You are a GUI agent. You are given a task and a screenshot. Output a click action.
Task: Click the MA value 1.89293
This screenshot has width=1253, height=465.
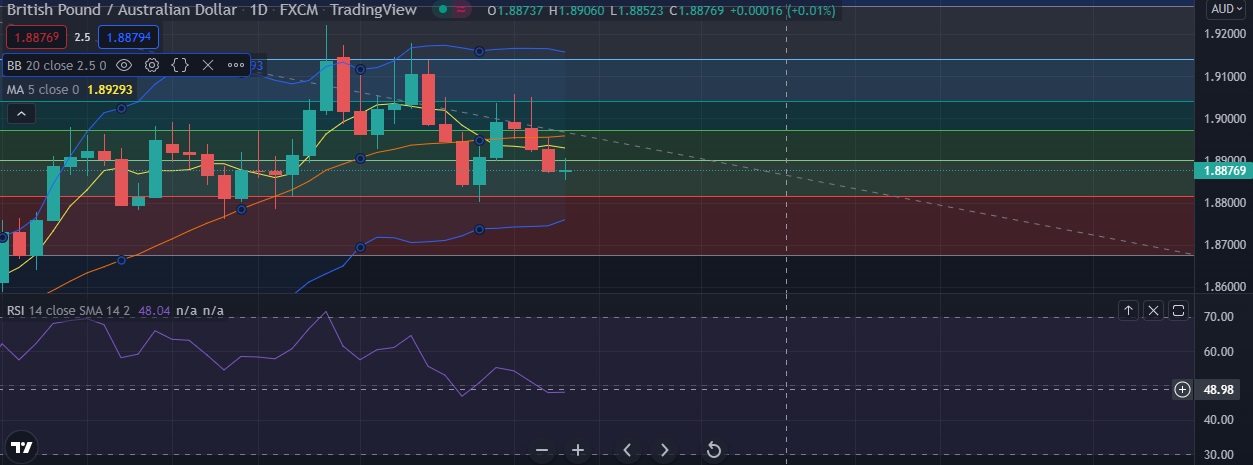tap(110, 89)
